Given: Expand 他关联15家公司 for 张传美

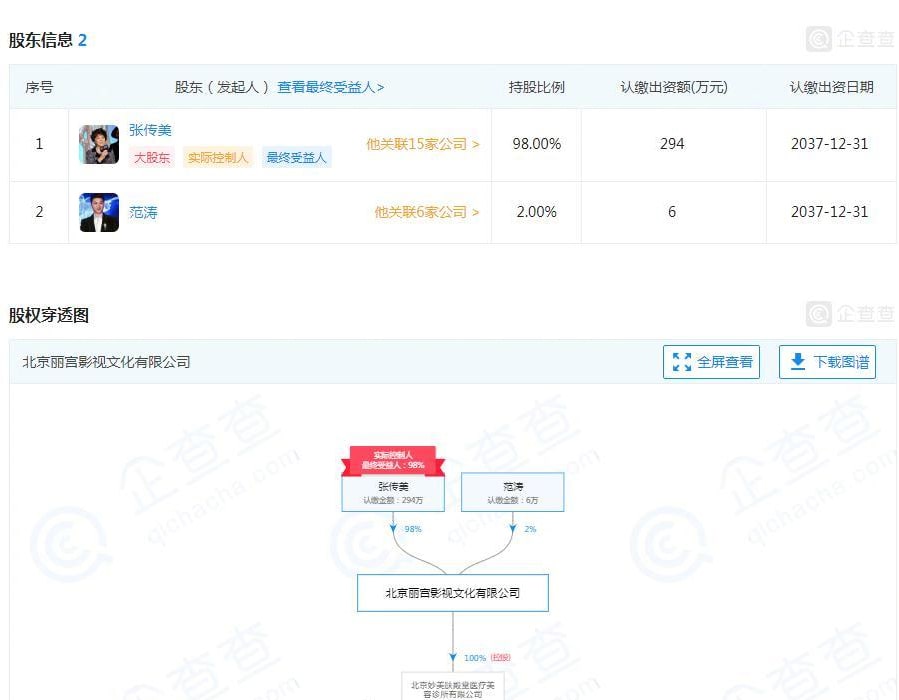Looking at the screenshot, I should click(x=423, y=144).
